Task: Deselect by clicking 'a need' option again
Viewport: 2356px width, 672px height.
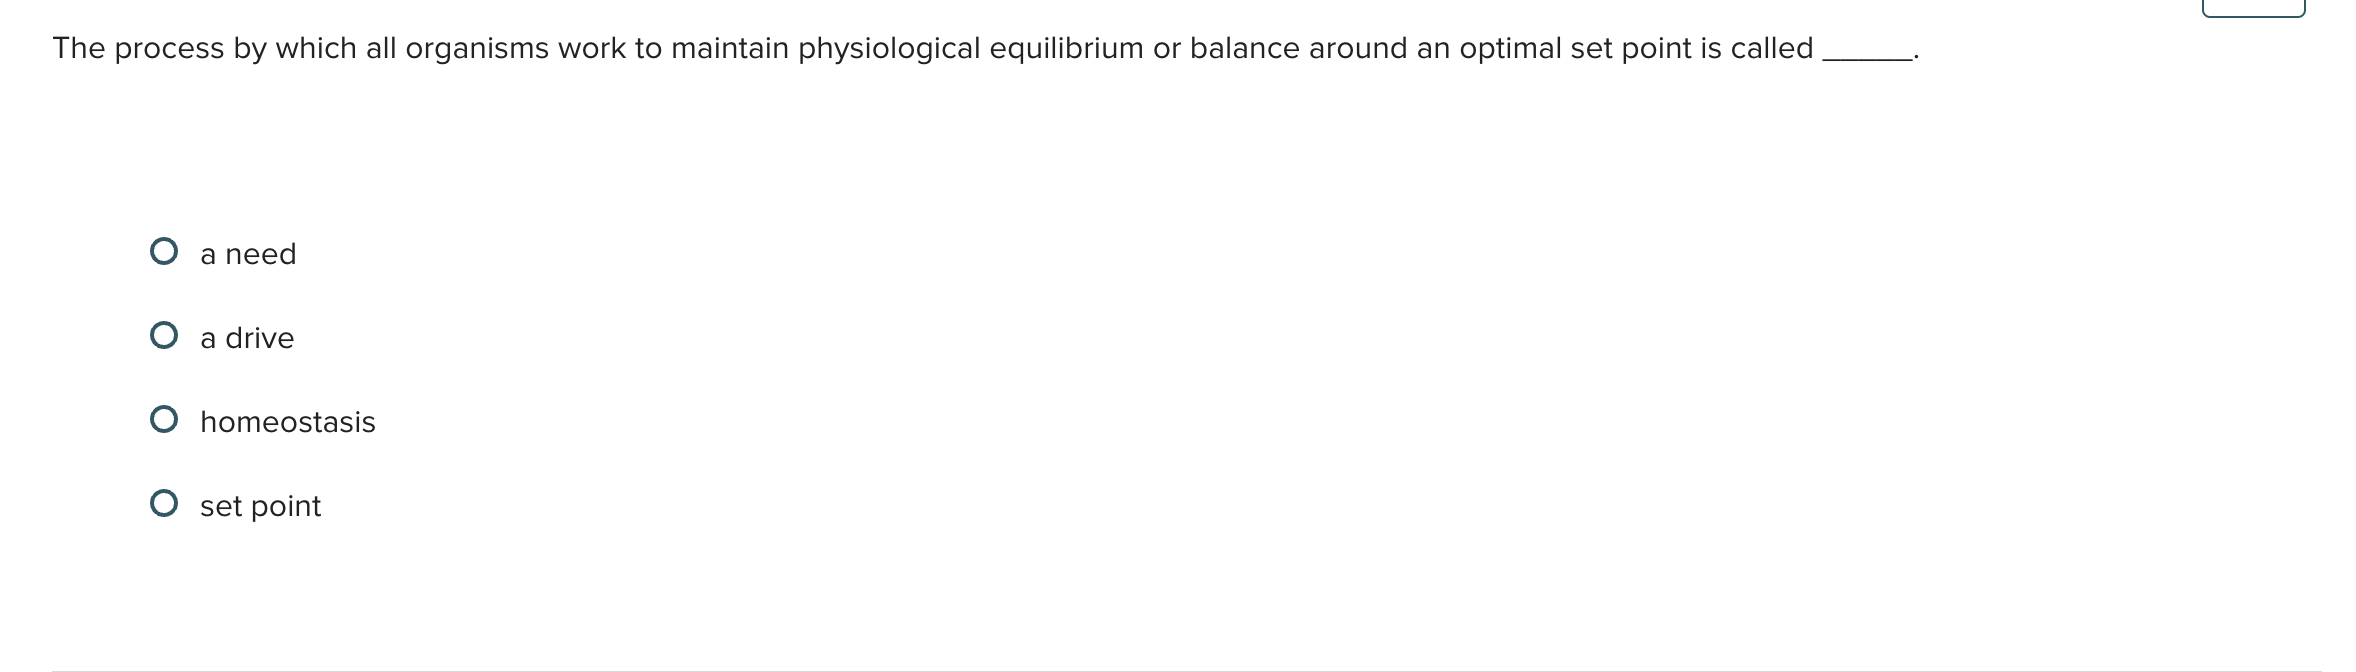Action: coord(247,254)
